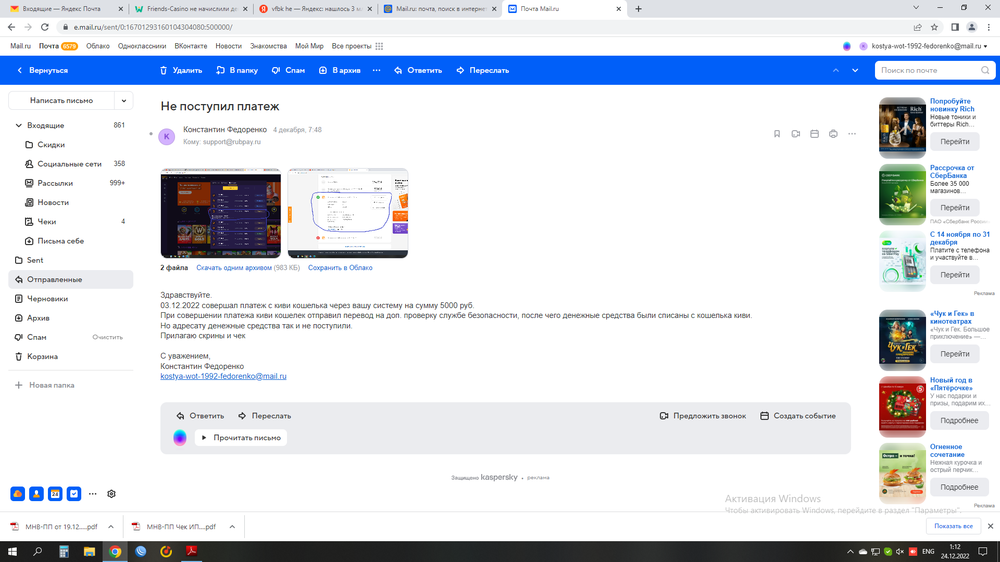1000x562 pixels.
Task: Expand the dropdown next to Написать письмо
Action: (x=124, y=101)
